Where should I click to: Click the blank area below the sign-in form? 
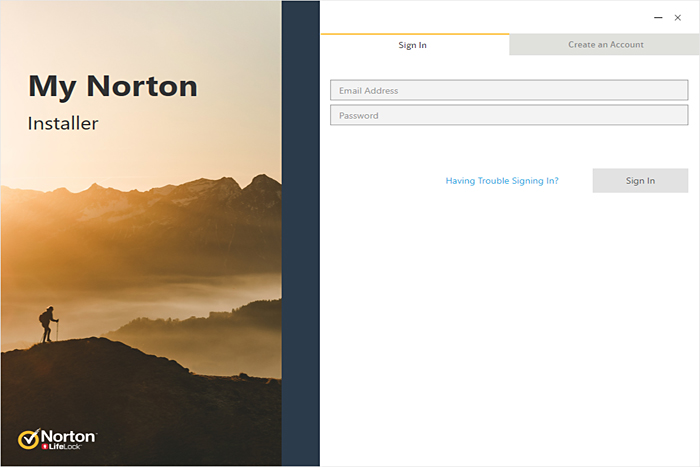[509, 330]
